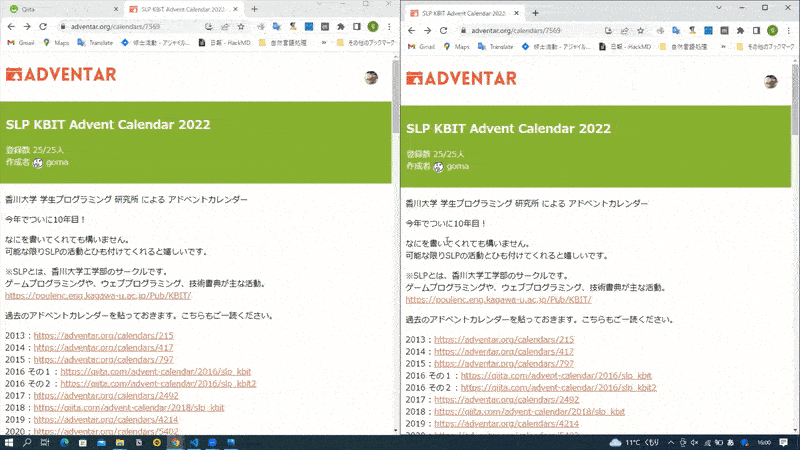
Task: Open poulenc.eng.kagawa-u.ac.jp KBIT link in left page
Action: 98,295
